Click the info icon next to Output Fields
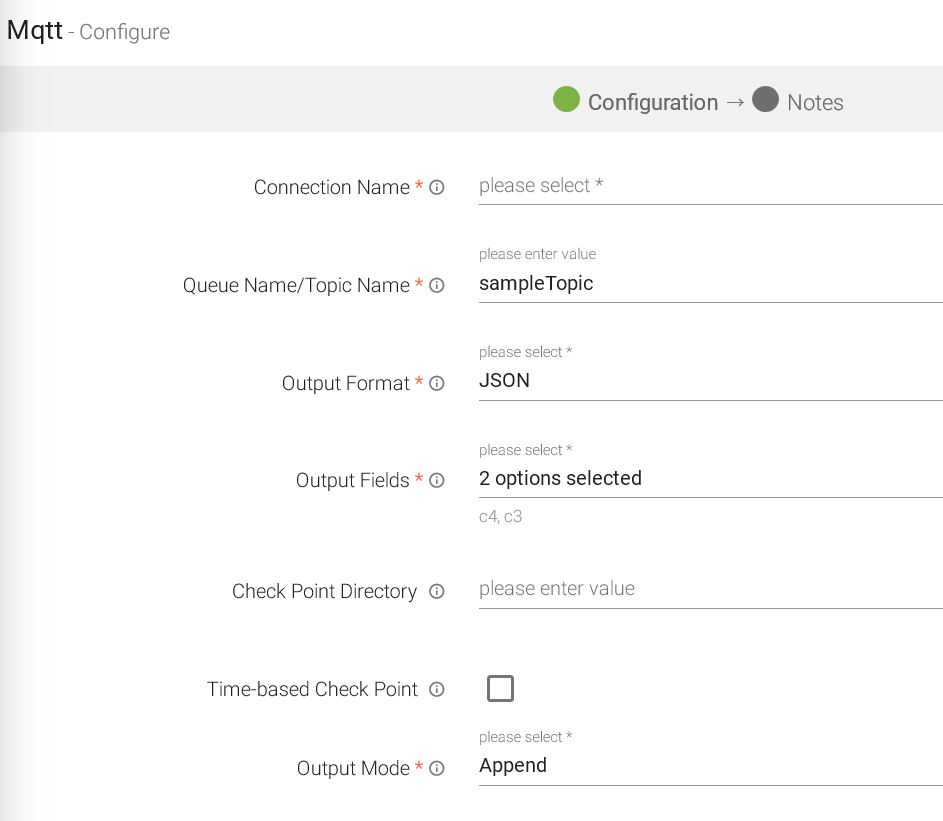 (x=437, y=481)
